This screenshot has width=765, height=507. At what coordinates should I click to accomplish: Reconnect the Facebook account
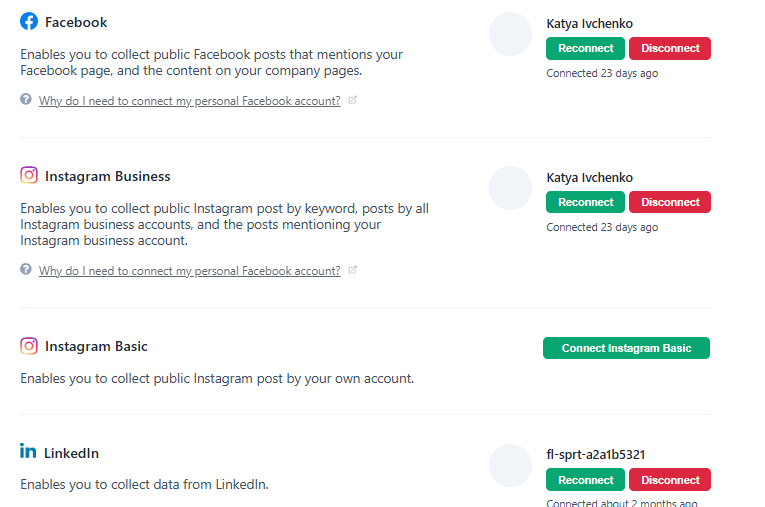585,48
